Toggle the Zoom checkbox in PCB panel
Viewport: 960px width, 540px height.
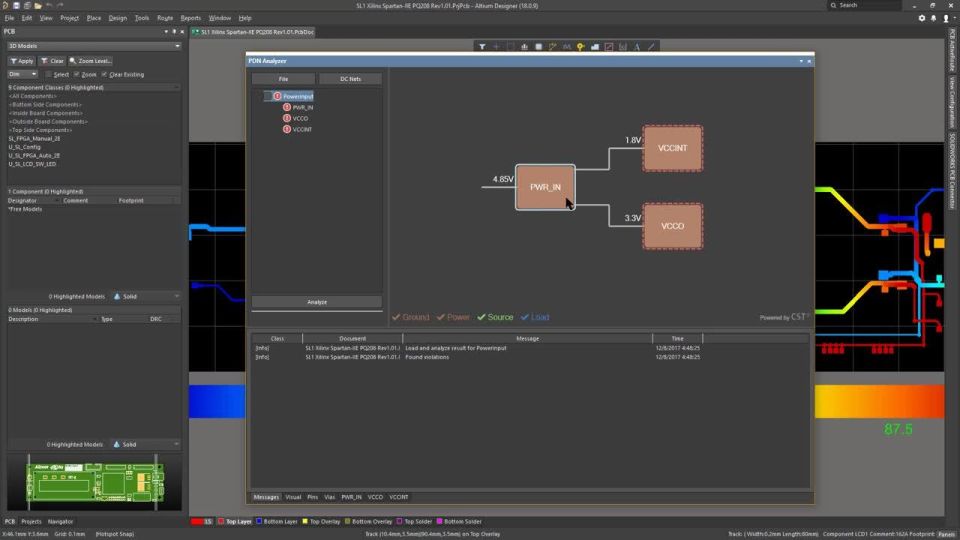77,75
